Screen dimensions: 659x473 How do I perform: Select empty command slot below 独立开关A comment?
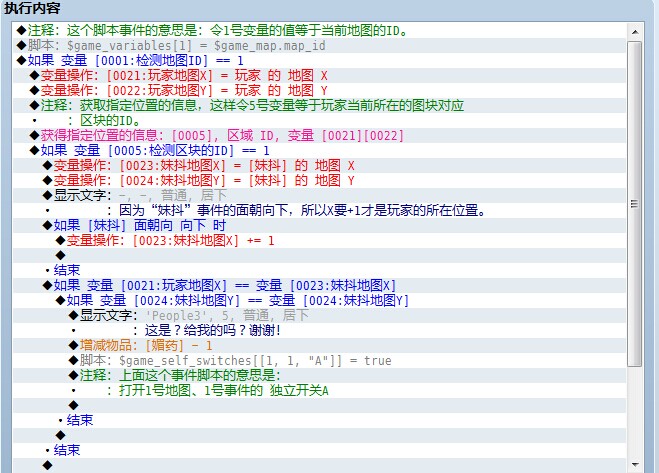click(319, 406)
